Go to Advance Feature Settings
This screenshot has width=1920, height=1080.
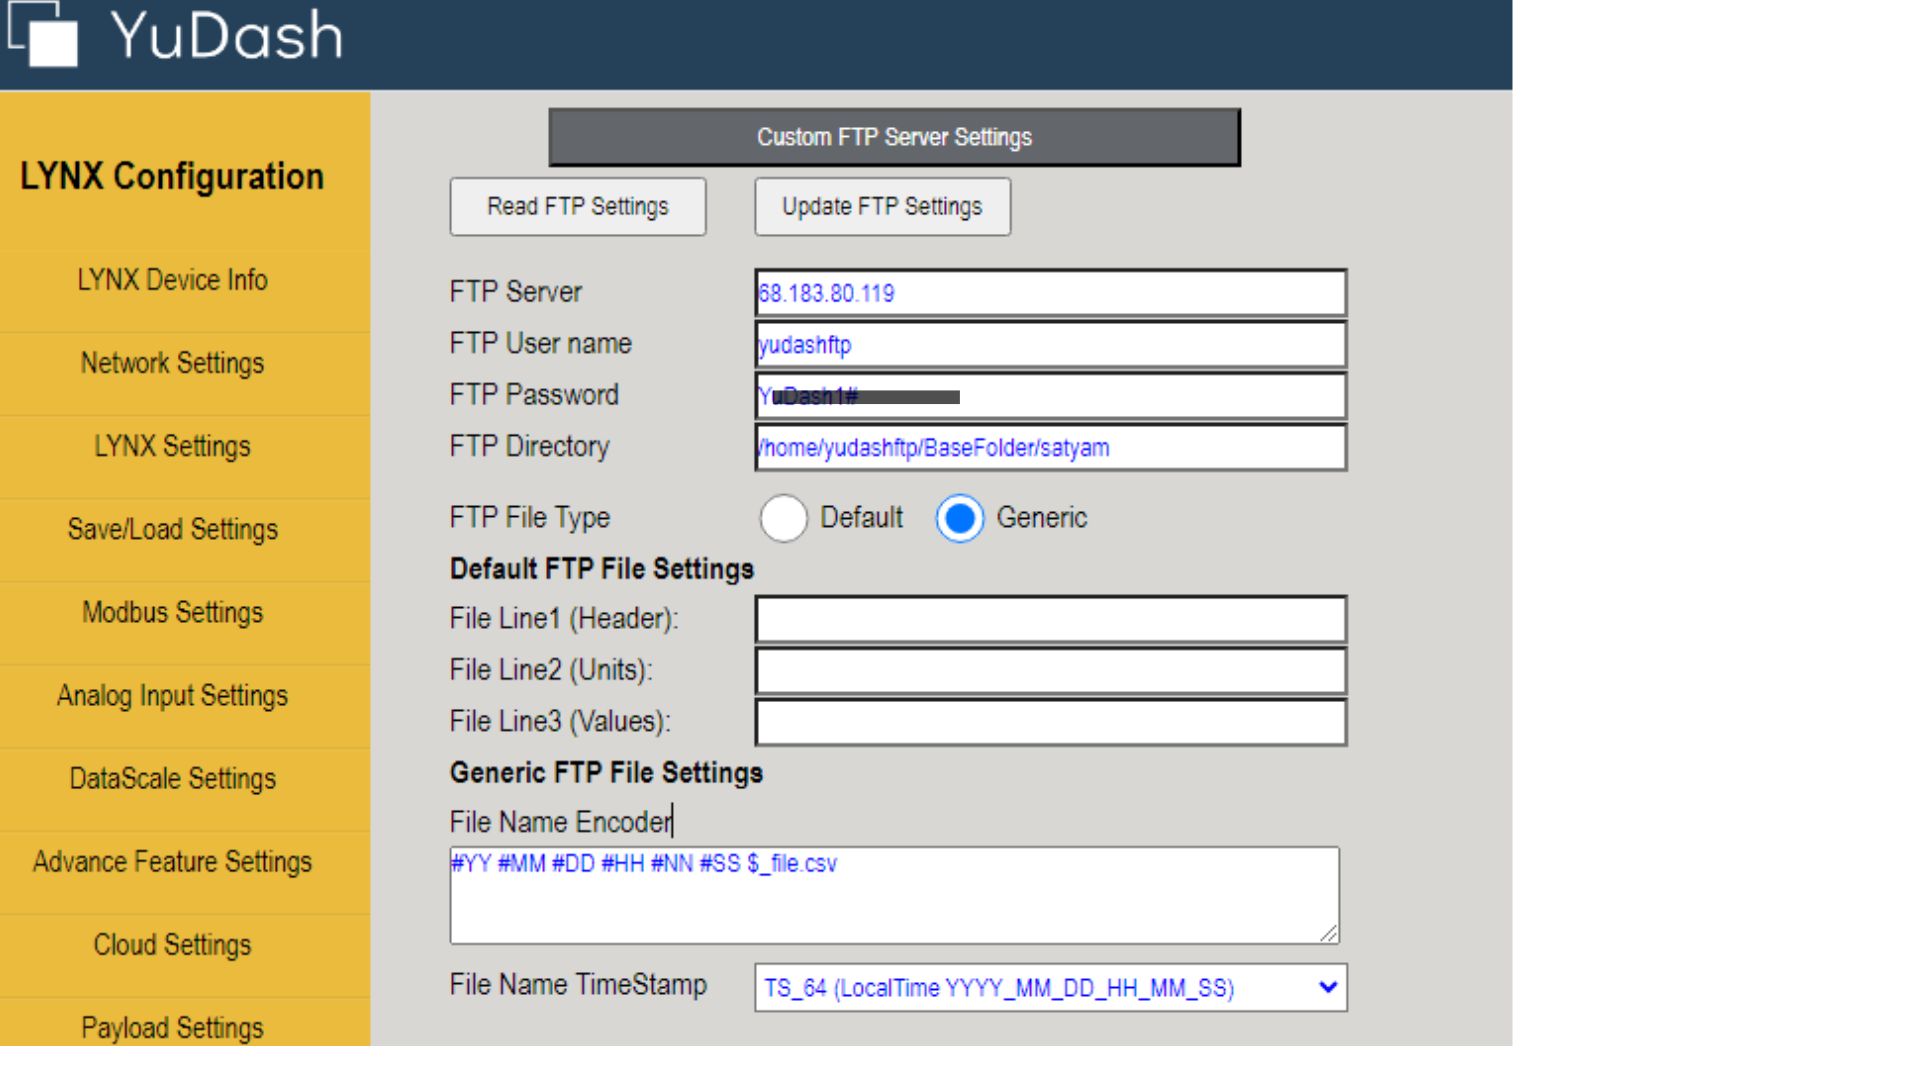pyautogui.click(x=172, y=861)
